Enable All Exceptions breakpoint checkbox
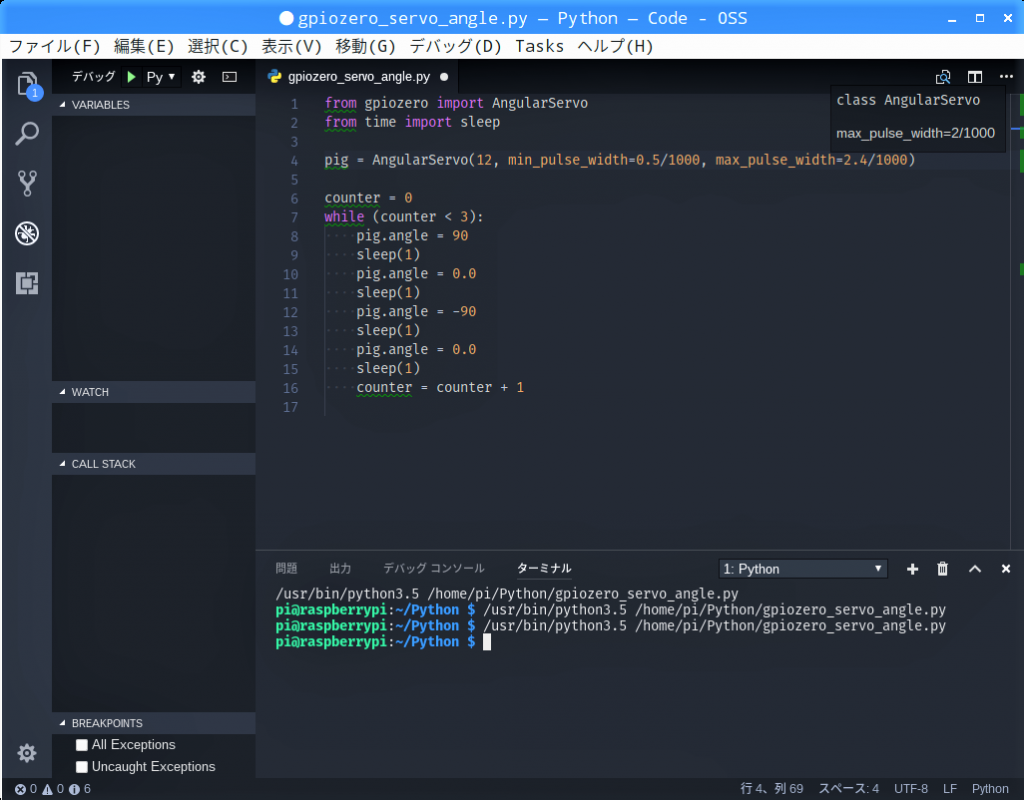This screenshot has width=1024, height=800. tap(82, 745)
